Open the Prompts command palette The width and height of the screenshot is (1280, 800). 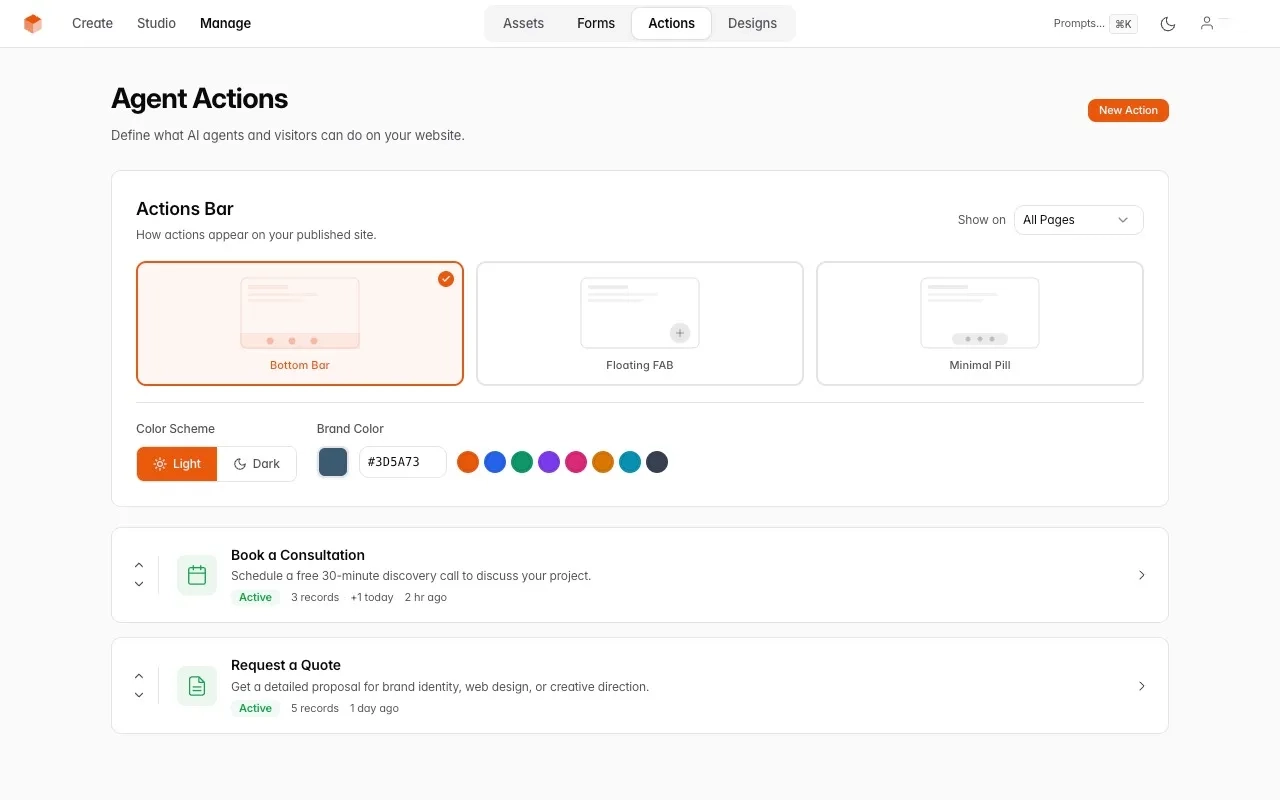[x=1095, y=23]
